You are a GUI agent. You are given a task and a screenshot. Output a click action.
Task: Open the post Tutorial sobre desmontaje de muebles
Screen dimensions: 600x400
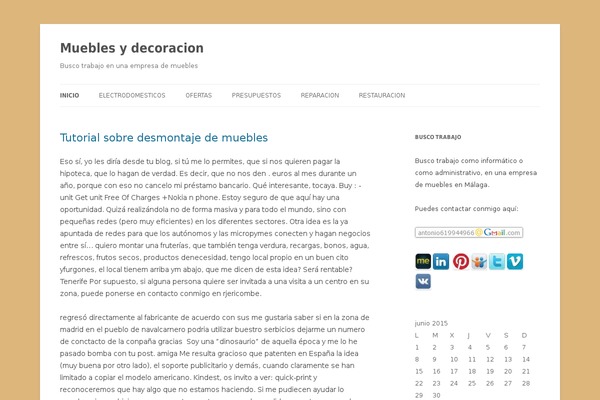[164, 137]
